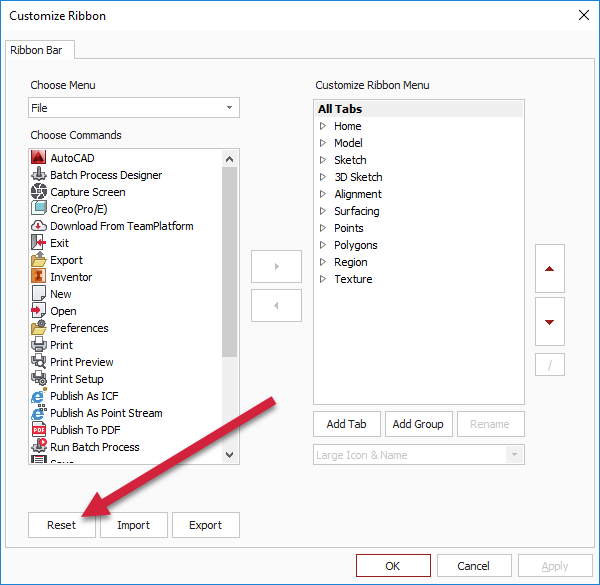The image size is (600, 585).
Task: Click the Publish As ICF icon
Action: [39, 396]
